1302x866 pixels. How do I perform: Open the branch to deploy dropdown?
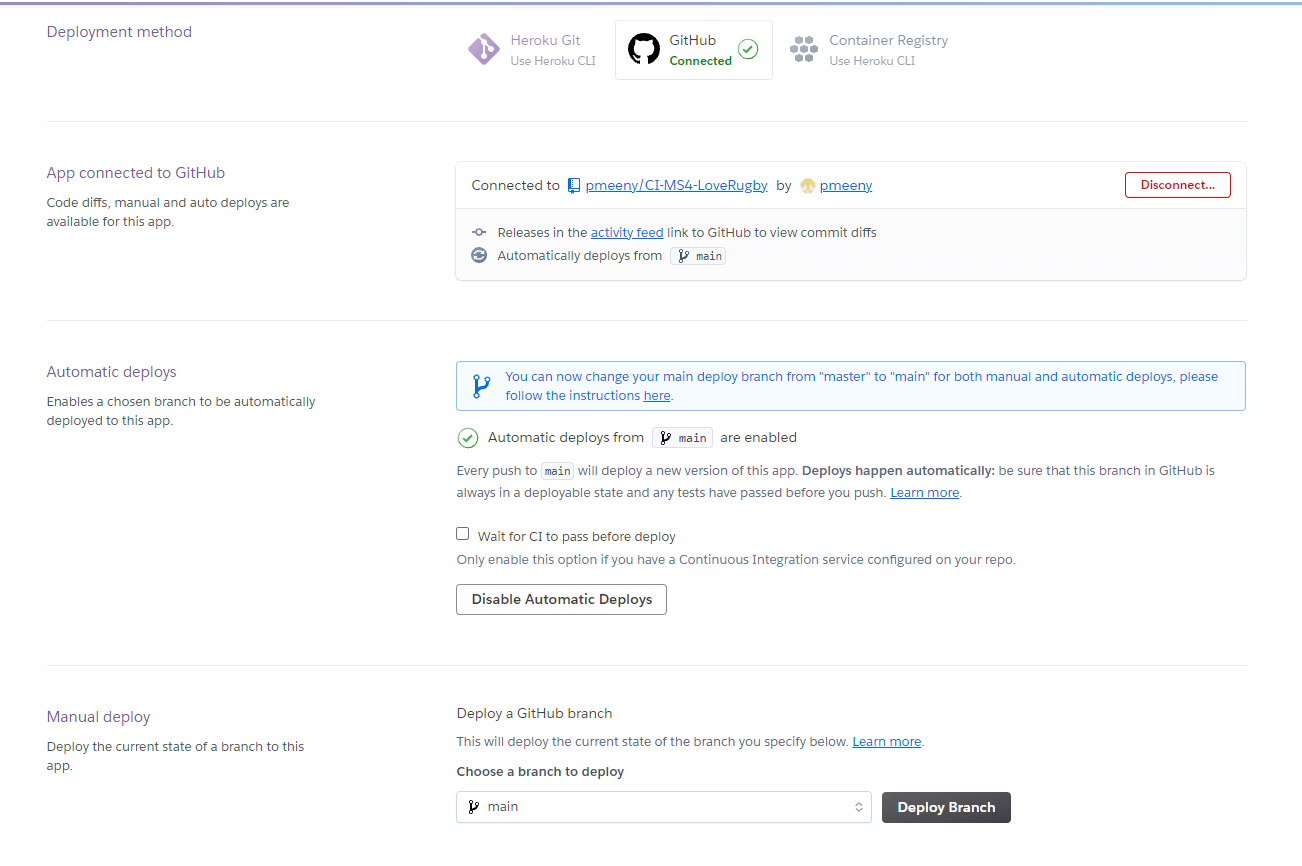click(664, 807)
